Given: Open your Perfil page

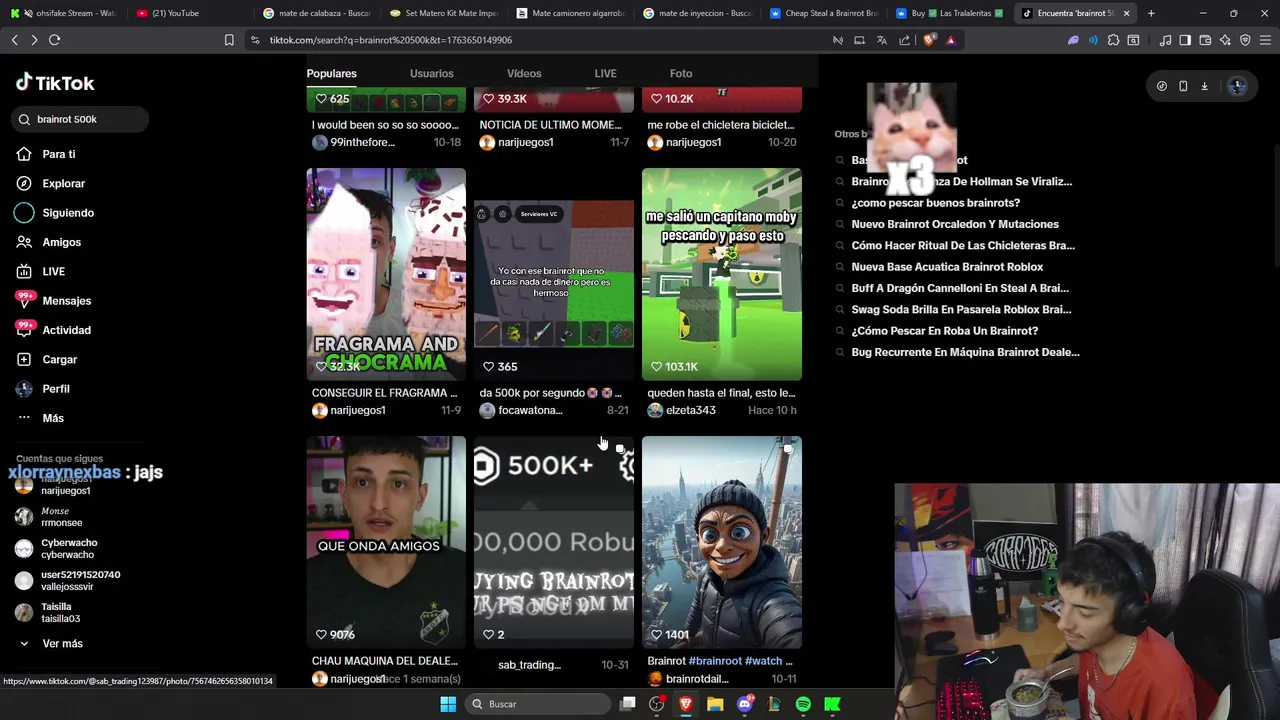Looking at the screenshot, I should click(x=43, y=389).
